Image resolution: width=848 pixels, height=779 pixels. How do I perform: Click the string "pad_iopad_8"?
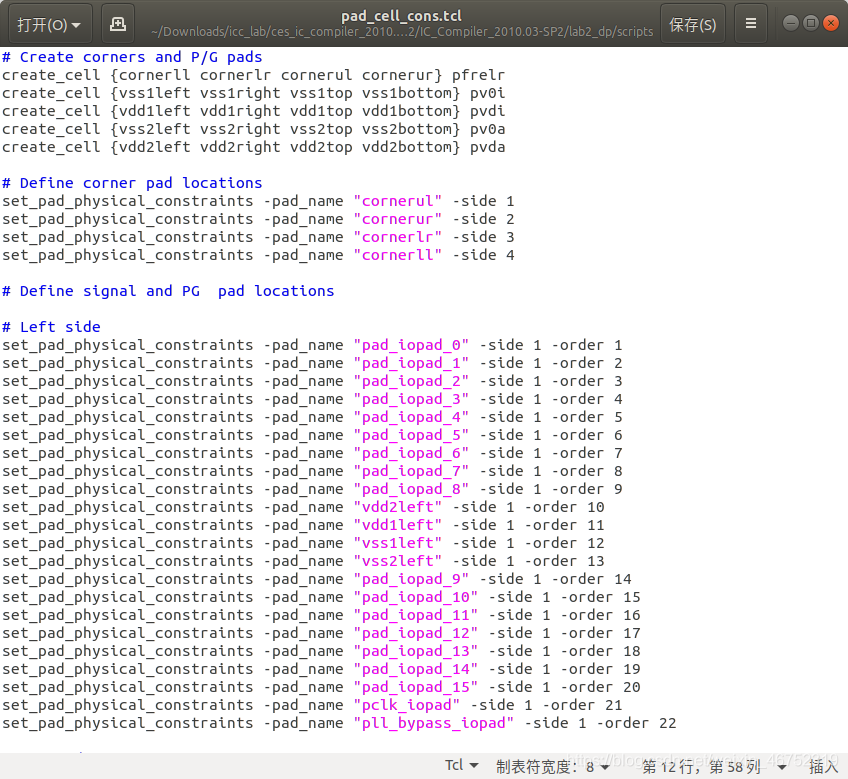411,489
